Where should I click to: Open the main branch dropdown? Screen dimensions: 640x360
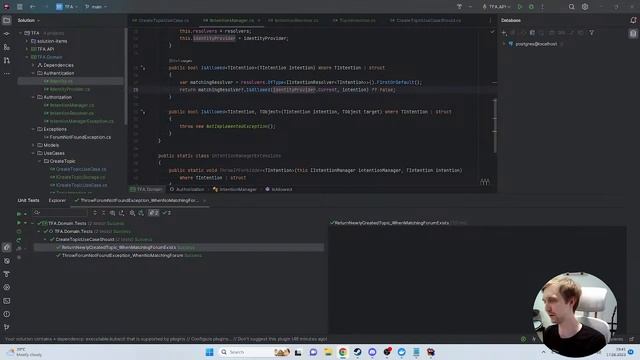(96, 7)
